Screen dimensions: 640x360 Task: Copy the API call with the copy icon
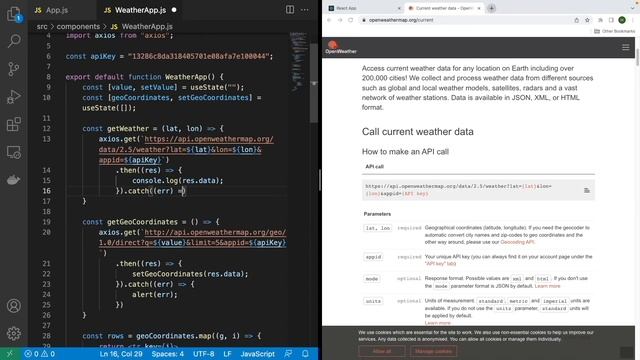coord(587,190)
